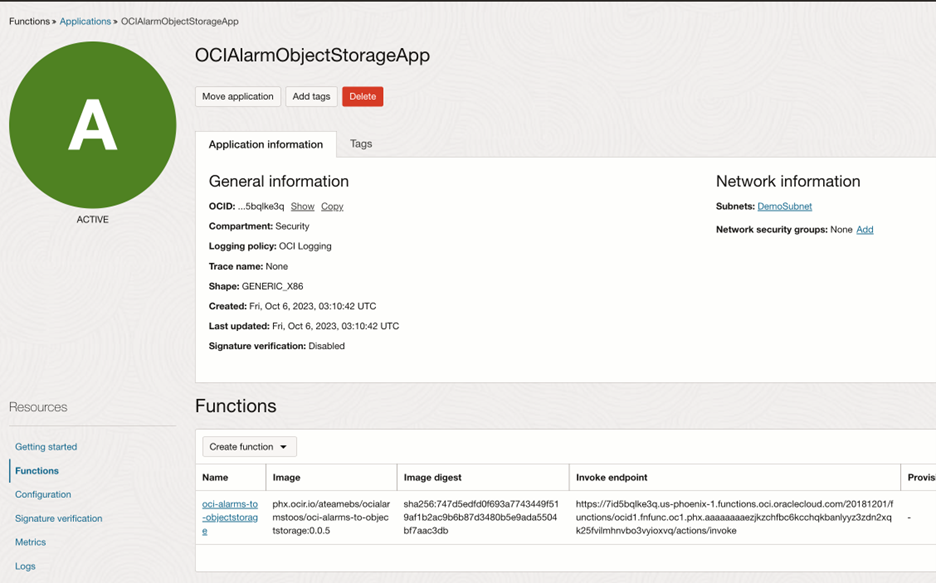Image resolution: width=936 pixels, height=583 pixels.
Task: Open Signature verification settings
Action: tap(60, 518)
